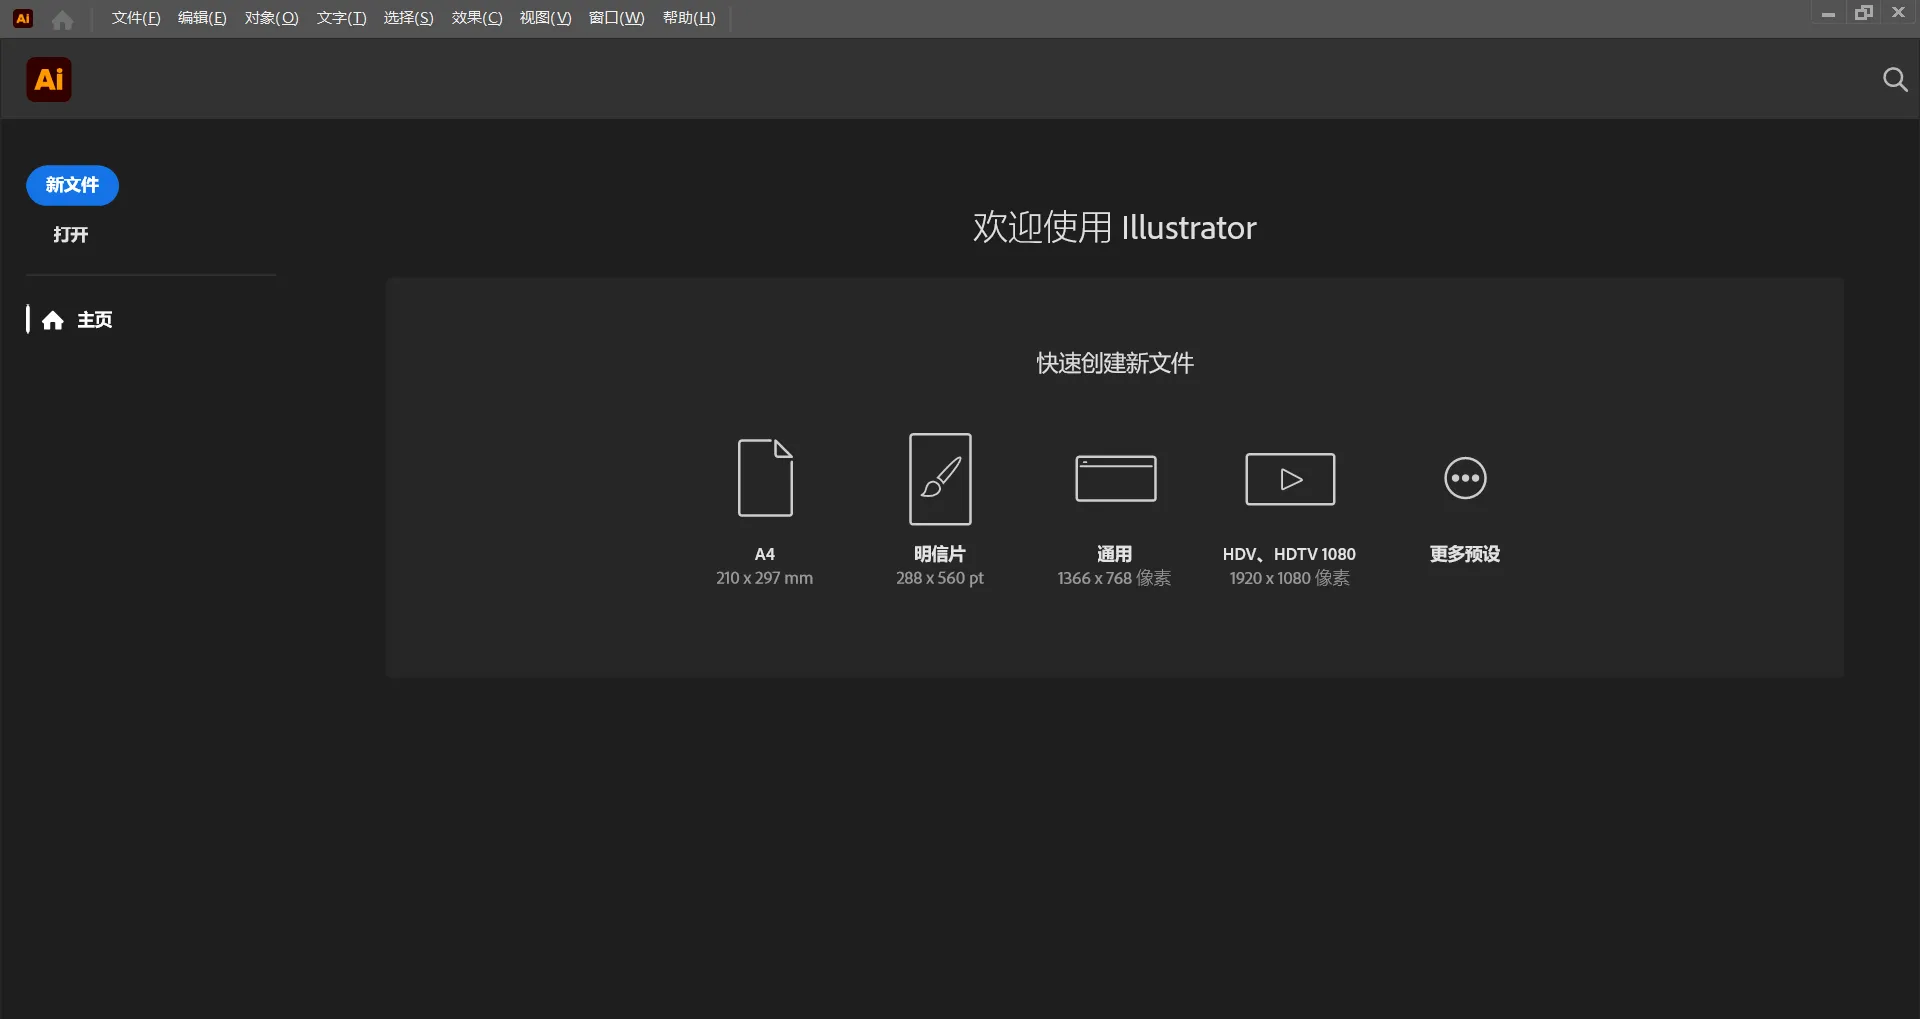Open the 选择(S) menu

[408, 17]
